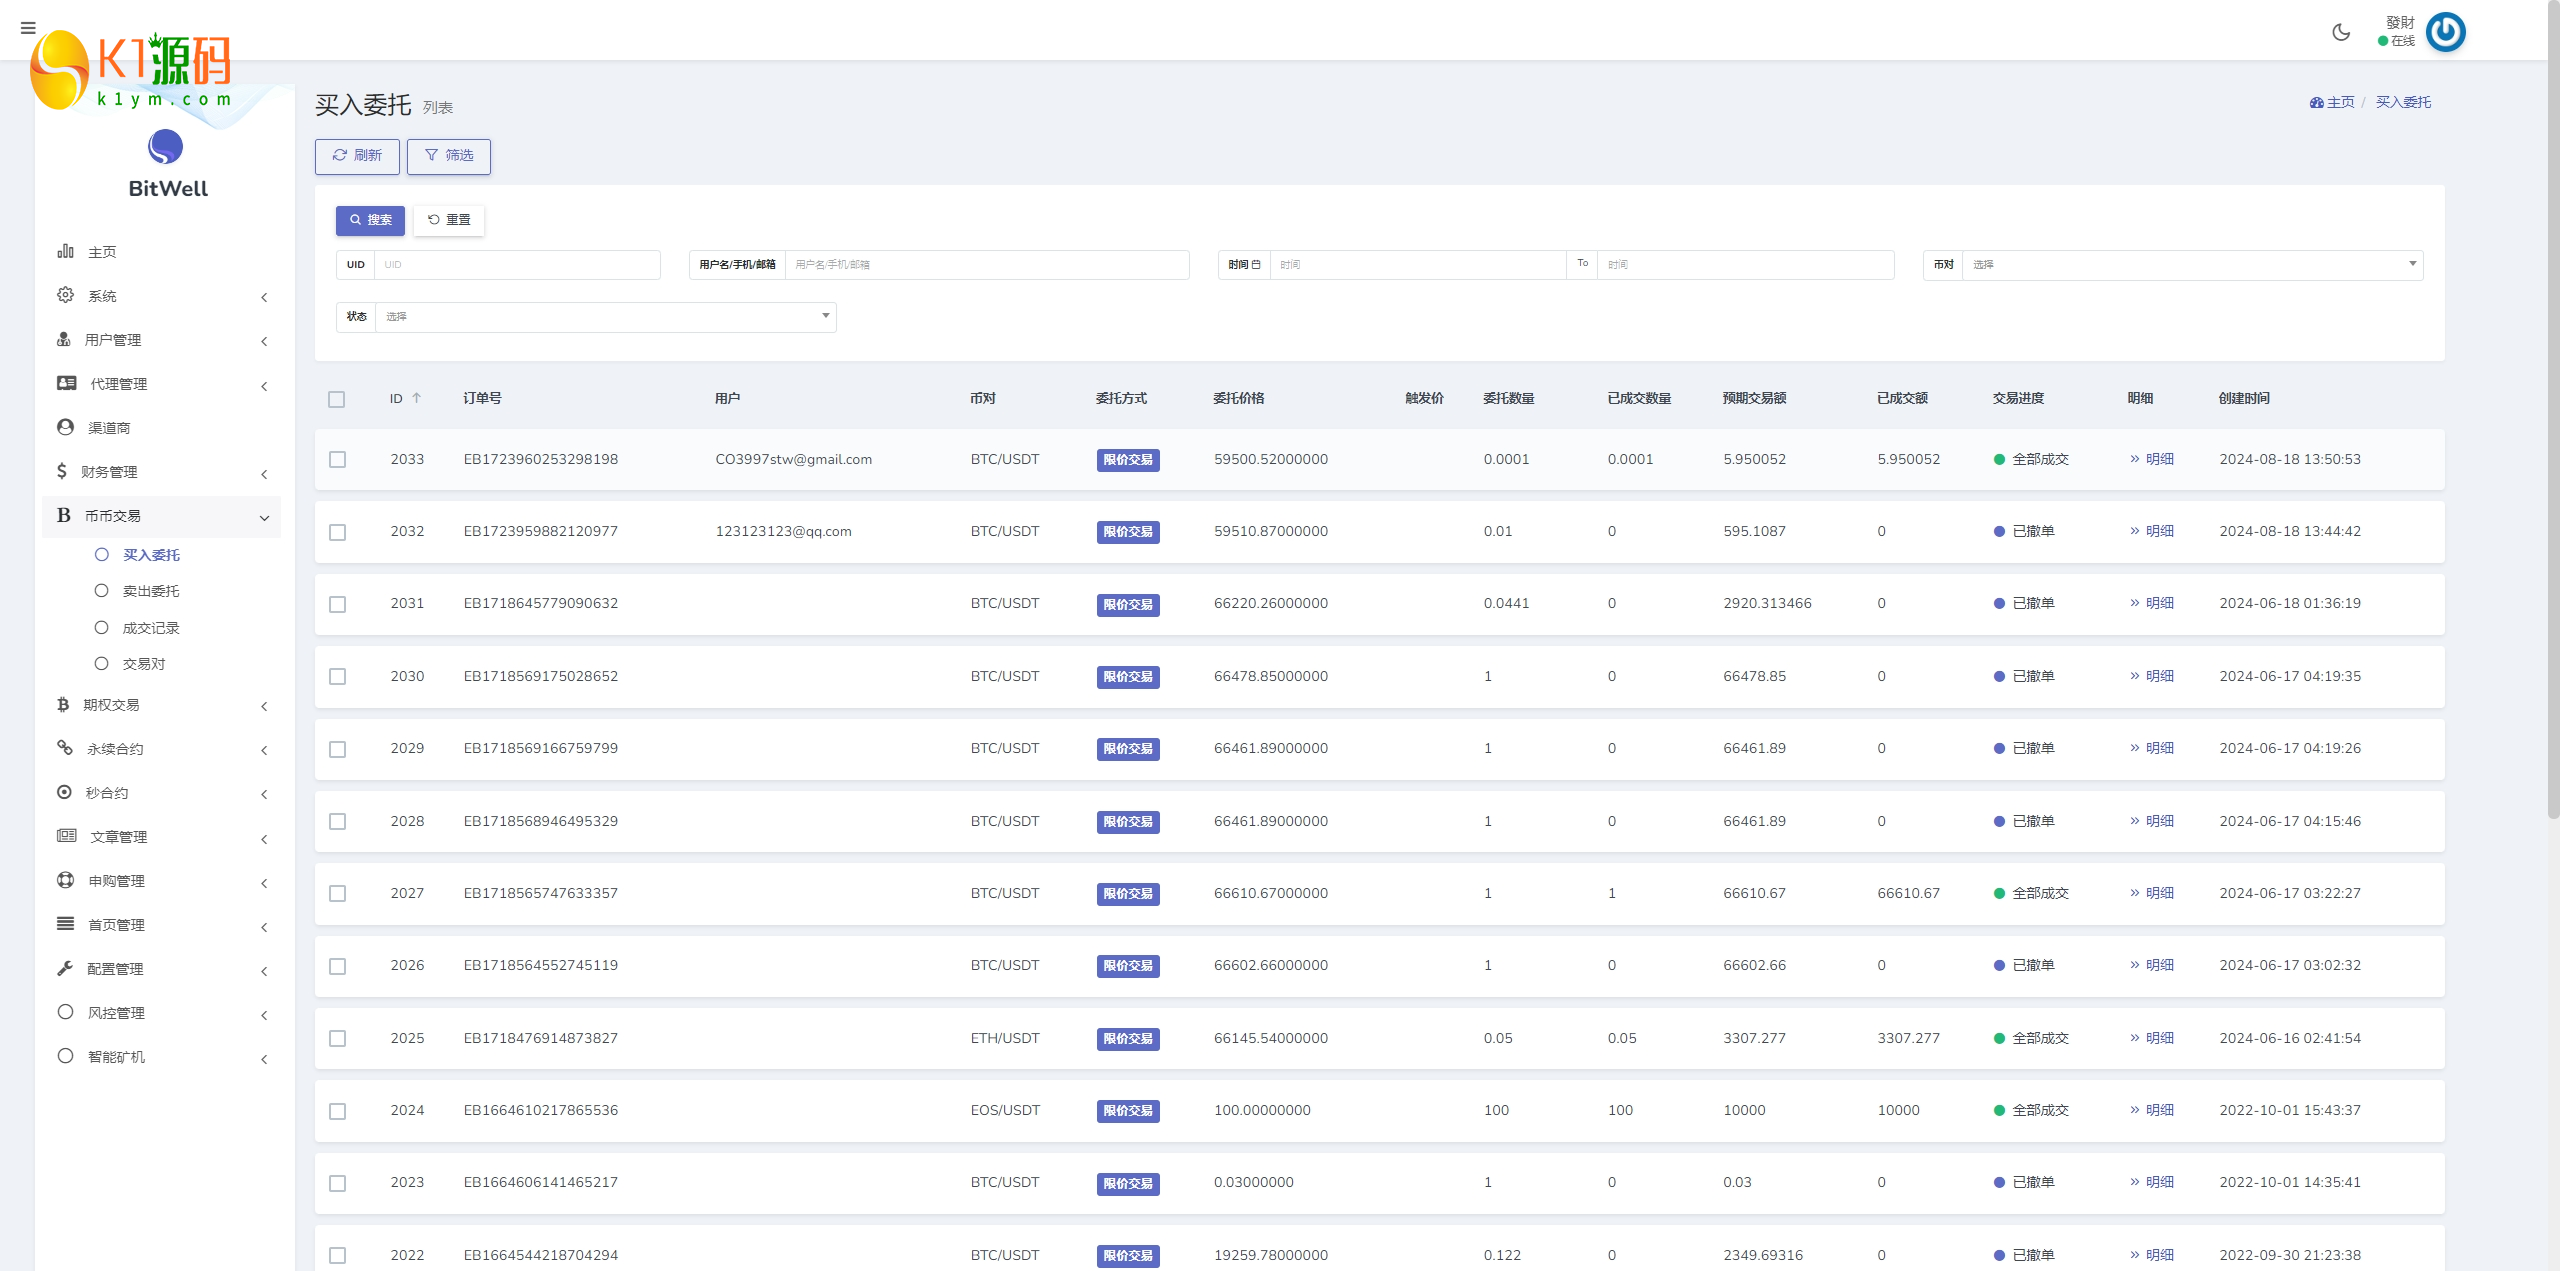
Task: Click the BitWell logo icon
Action: point(166,147)
